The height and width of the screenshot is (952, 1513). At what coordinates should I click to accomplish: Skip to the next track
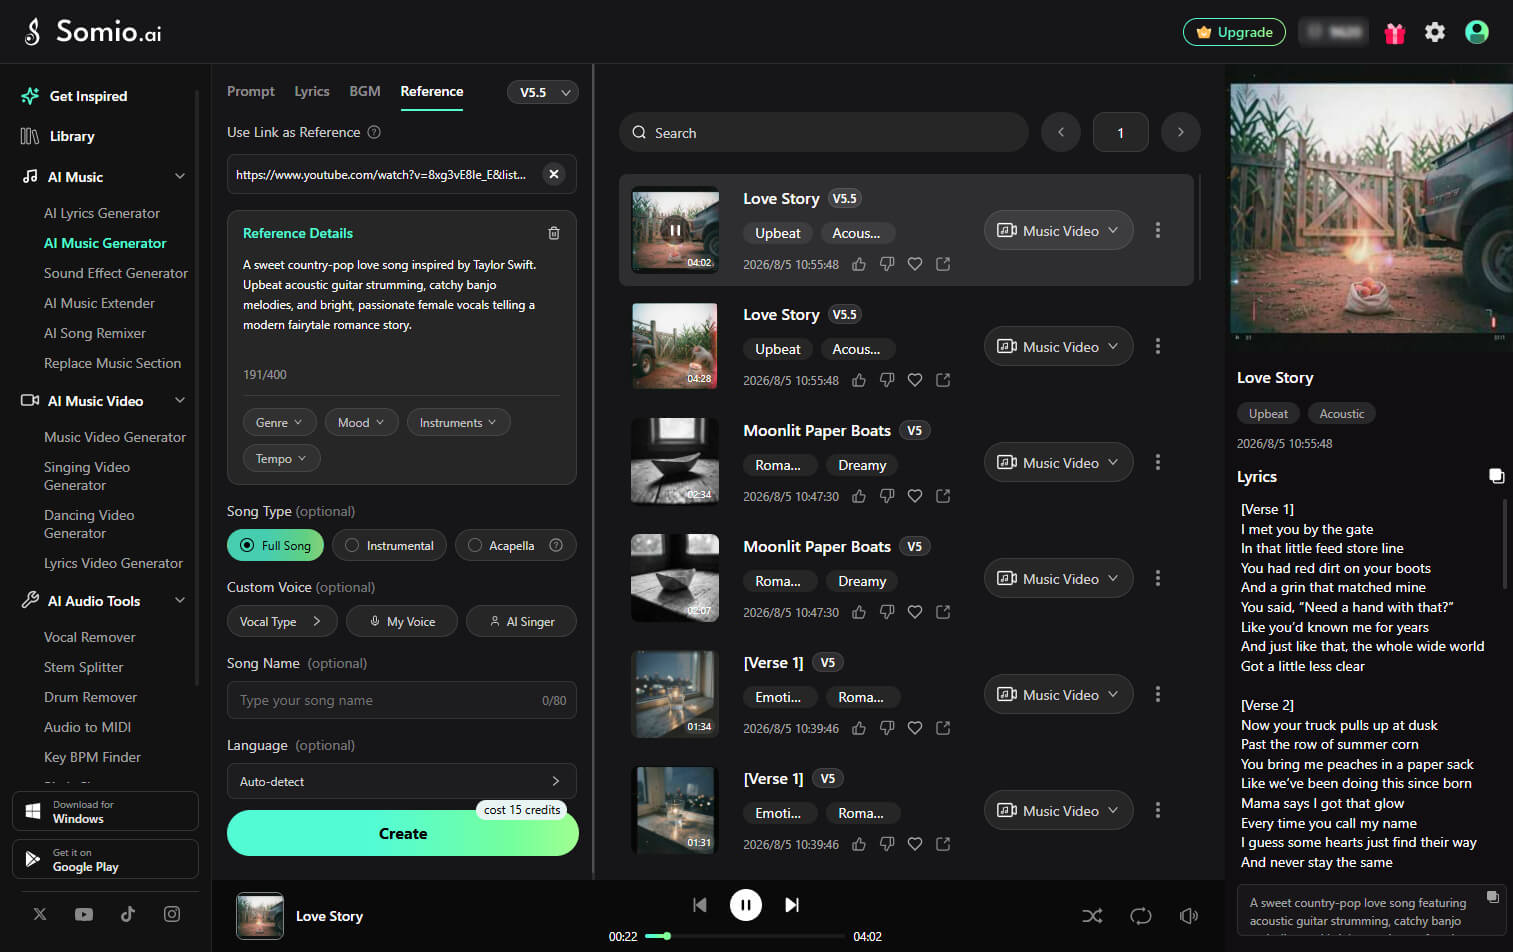coord(792,905)
